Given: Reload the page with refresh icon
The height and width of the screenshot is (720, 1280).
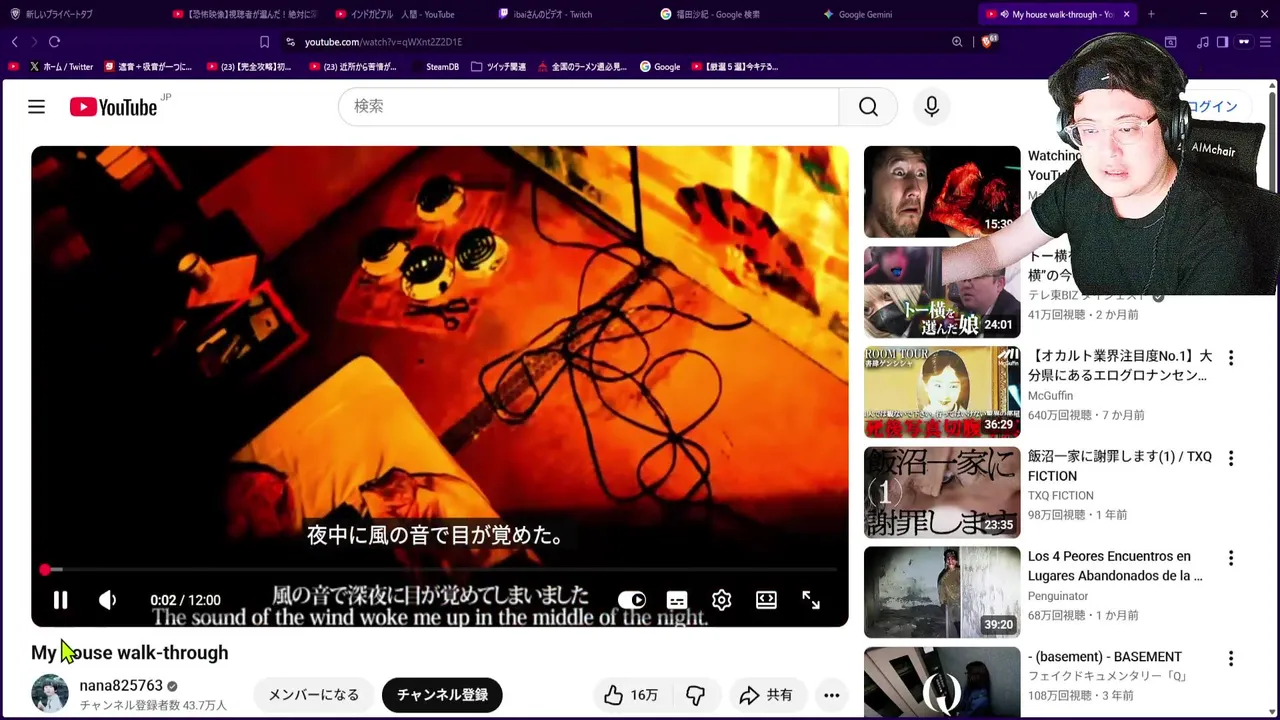Looking at the screenshot, I should pos(54,42).
